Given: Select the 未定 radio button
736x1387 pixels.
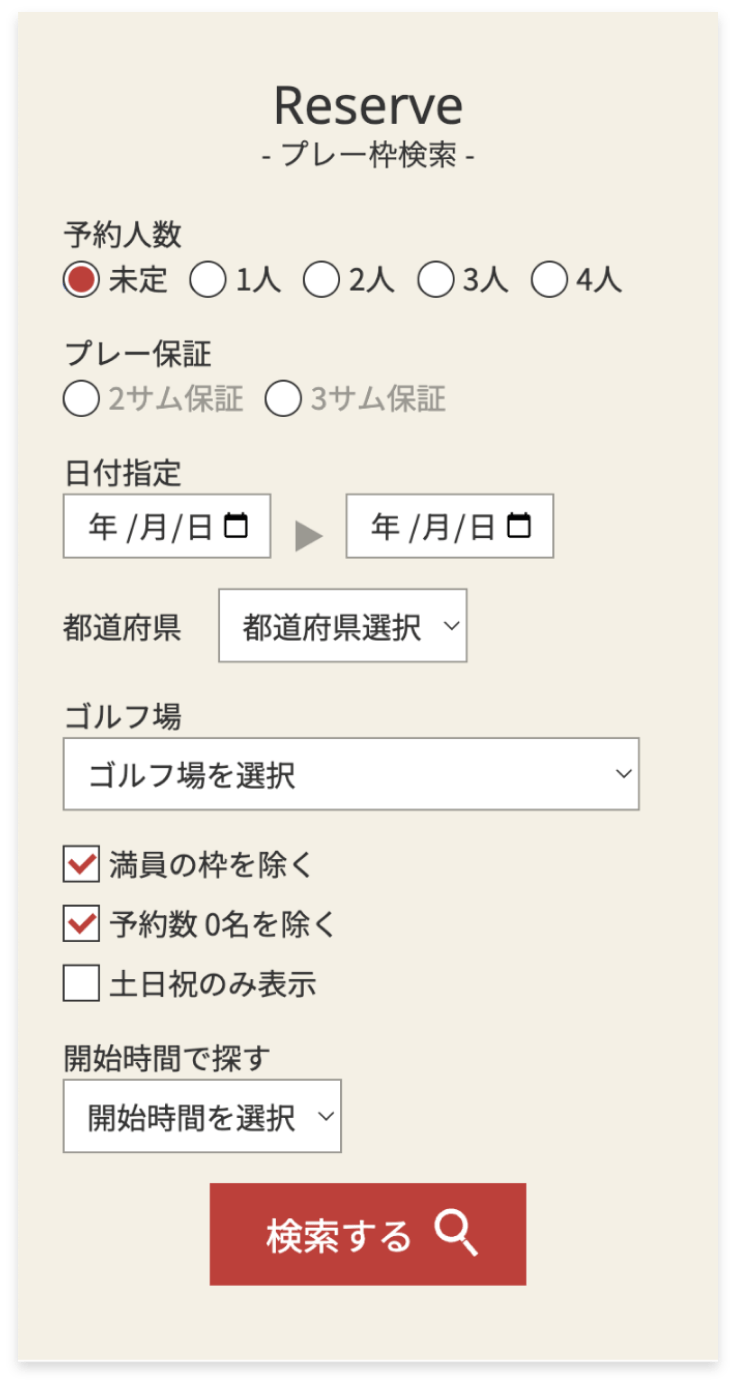Looking at the screenshot, I should [81, 281].
